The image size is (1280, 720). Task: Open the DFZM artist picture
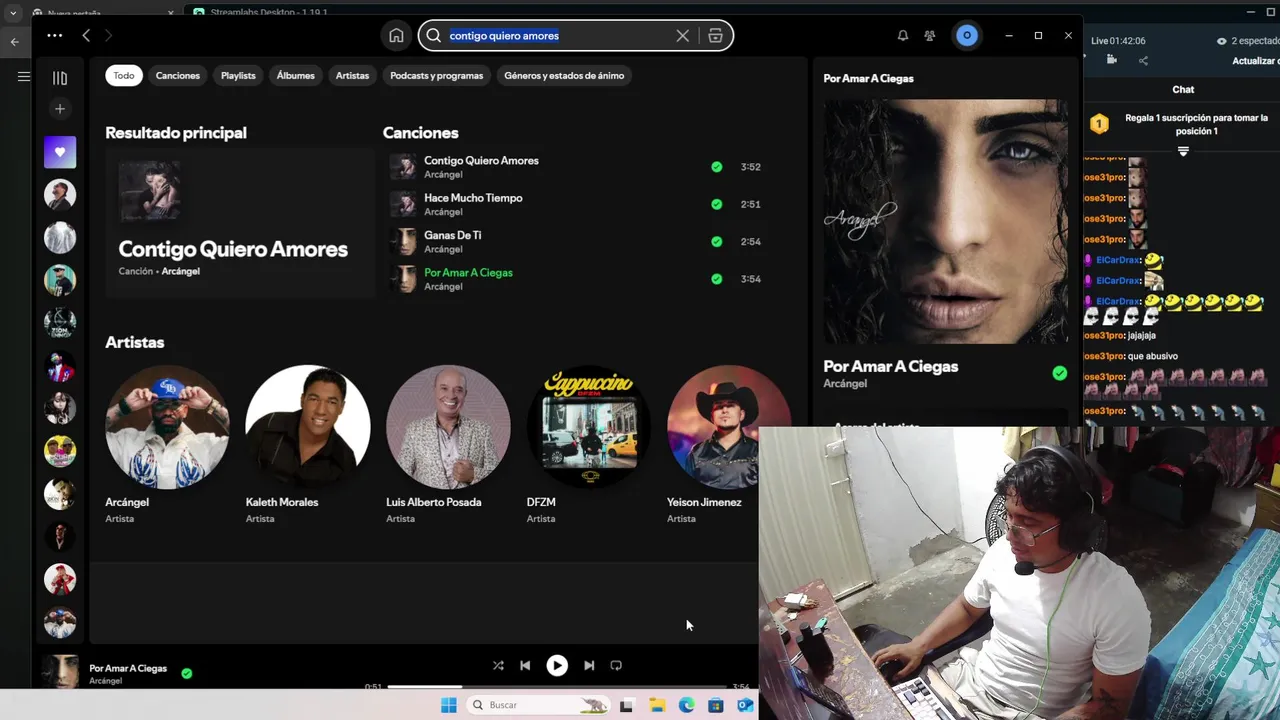coord(589,427)
